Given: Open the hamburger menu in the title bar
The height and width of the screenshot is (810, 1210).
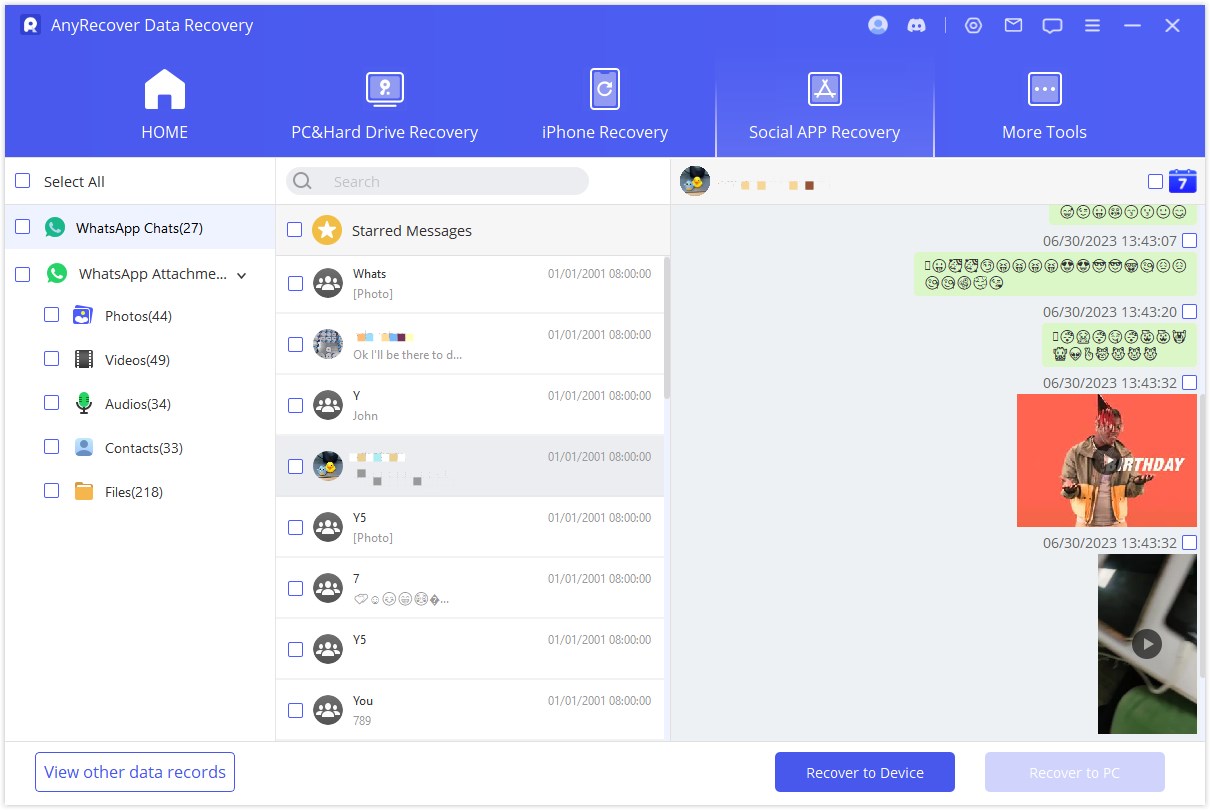Looking at the screenshot, I should [x=1092, y=25].
